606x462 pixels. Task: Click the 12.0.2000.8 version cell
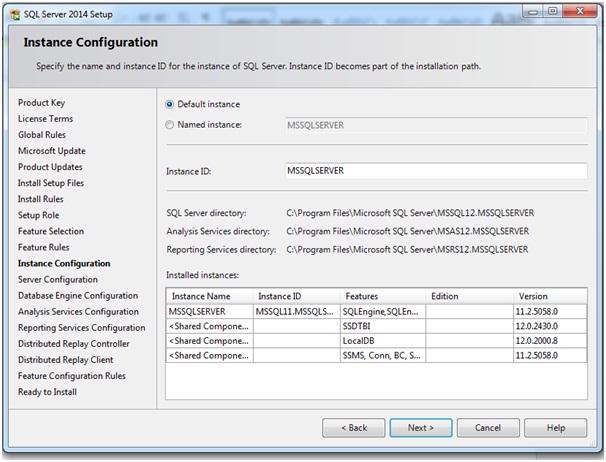pos(550,341)
